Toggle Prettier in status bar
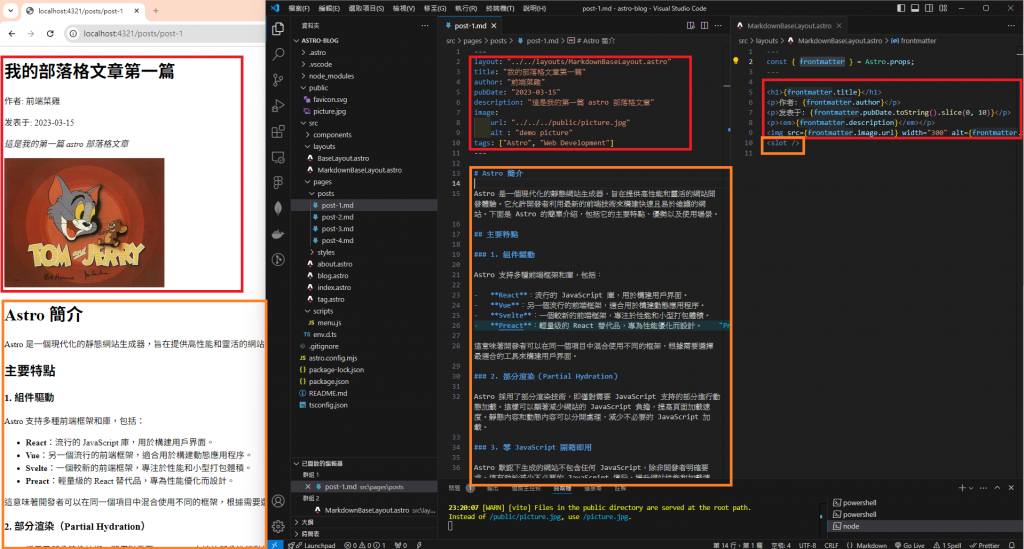This screenshot has height=549, width=1024. pyautogui.click(x=985, y=545)
